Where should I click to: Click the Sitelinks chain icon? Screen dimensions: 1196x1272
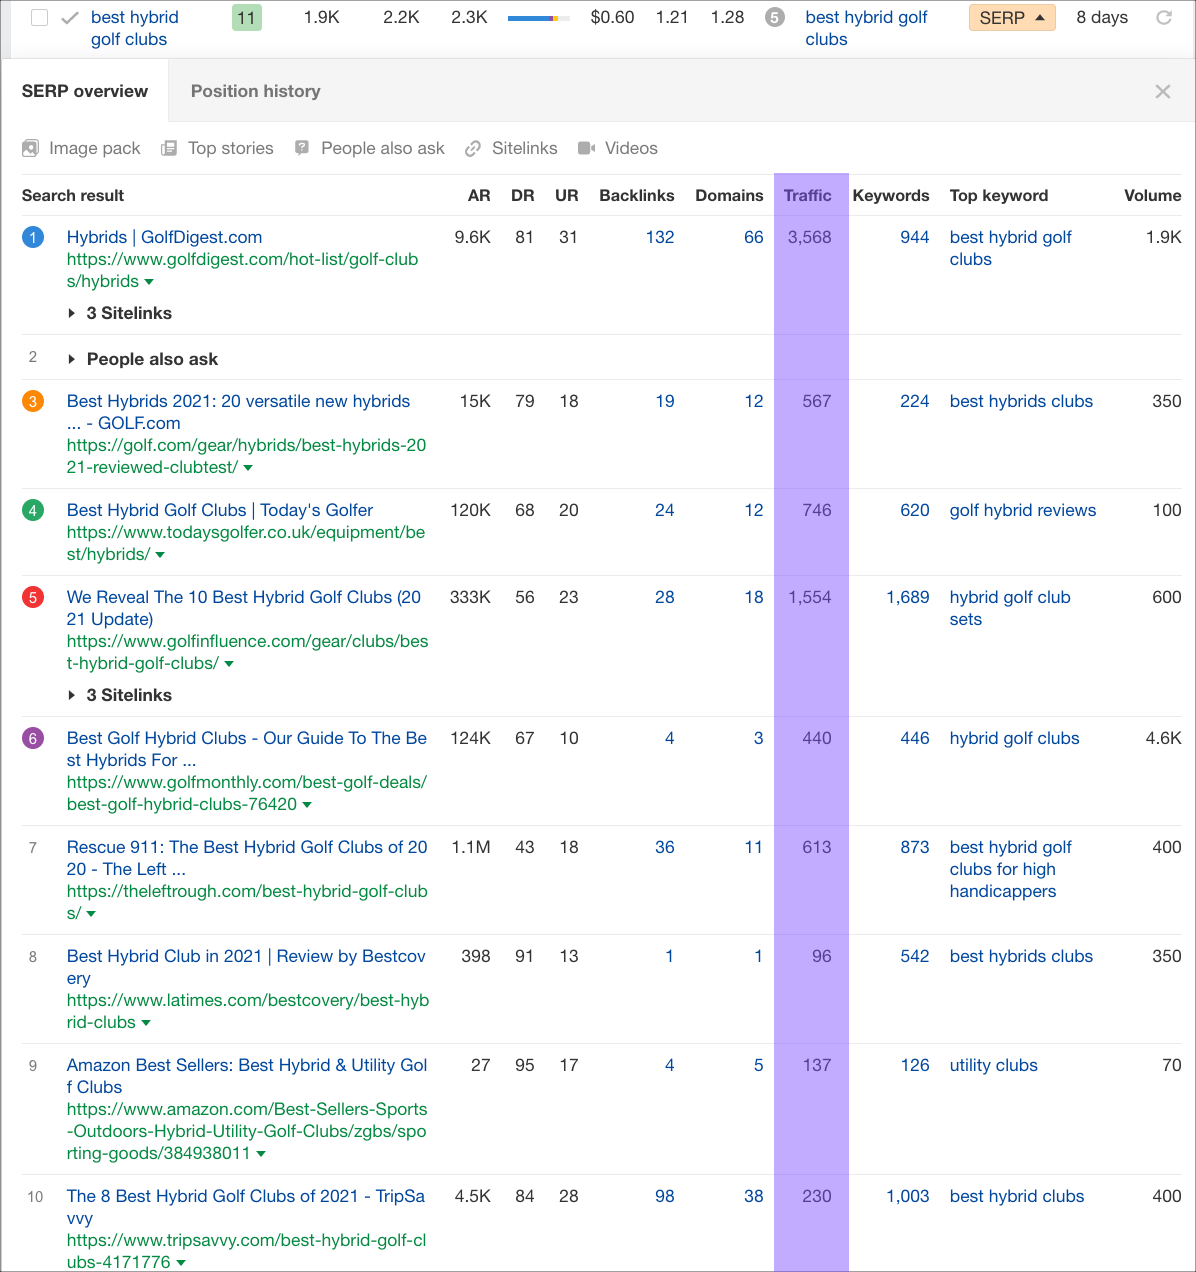click(x=473, y=148)
